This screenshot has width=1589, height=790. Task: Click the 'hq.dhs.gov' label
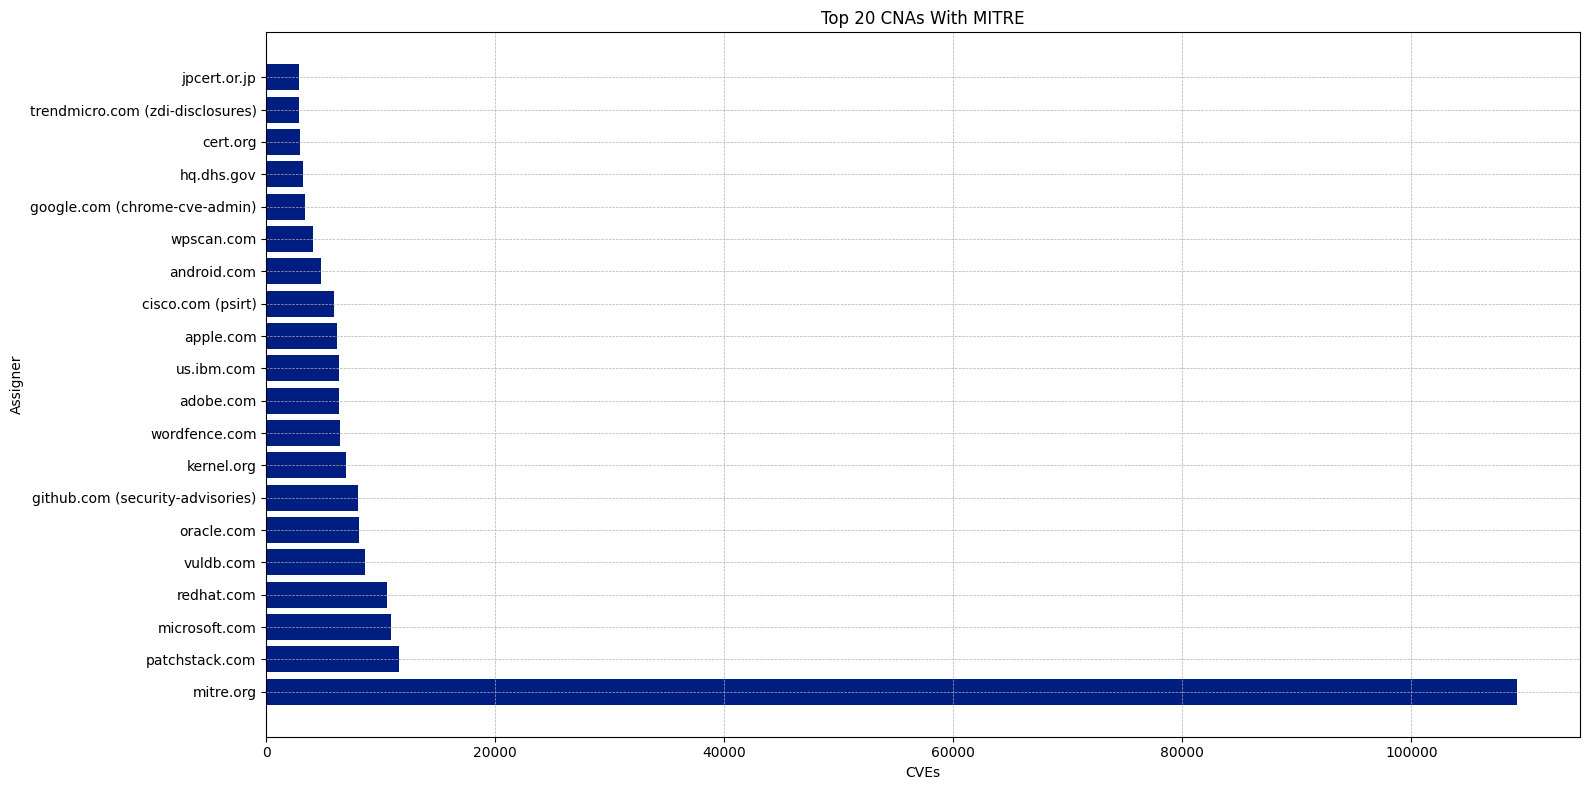(x=218, y=175)
